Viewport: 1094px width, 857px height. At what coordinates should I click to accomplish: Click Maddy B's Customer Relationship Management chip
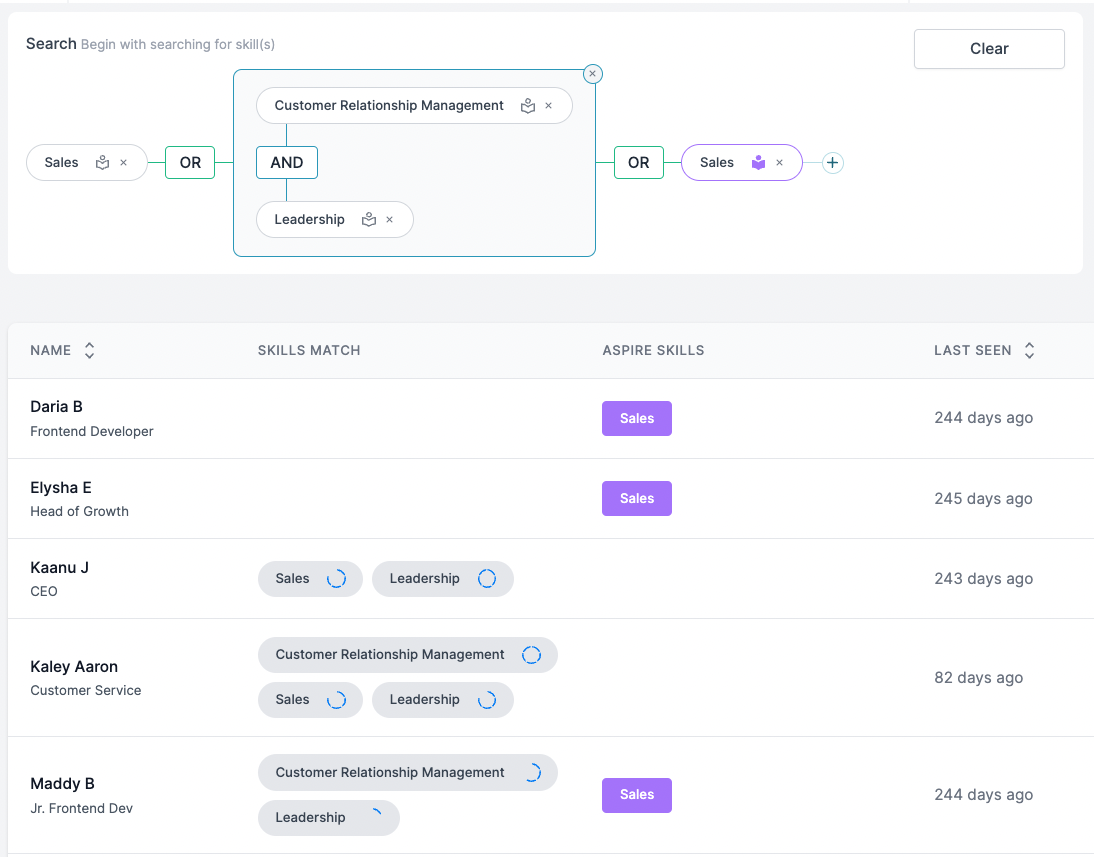coord(407,773)
